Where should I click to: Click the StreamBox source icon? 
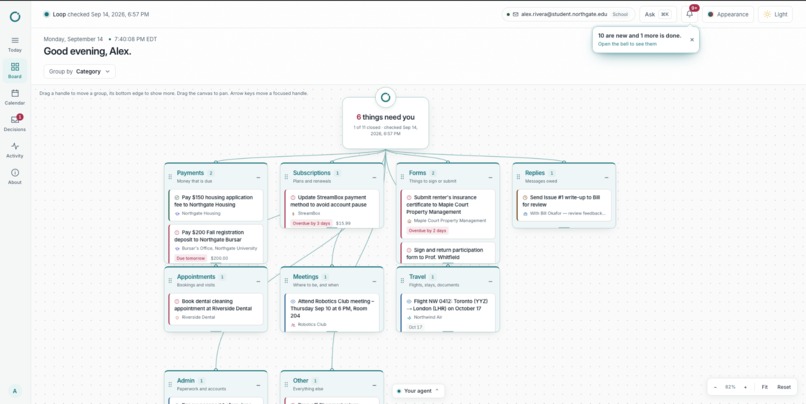[293, 213]
